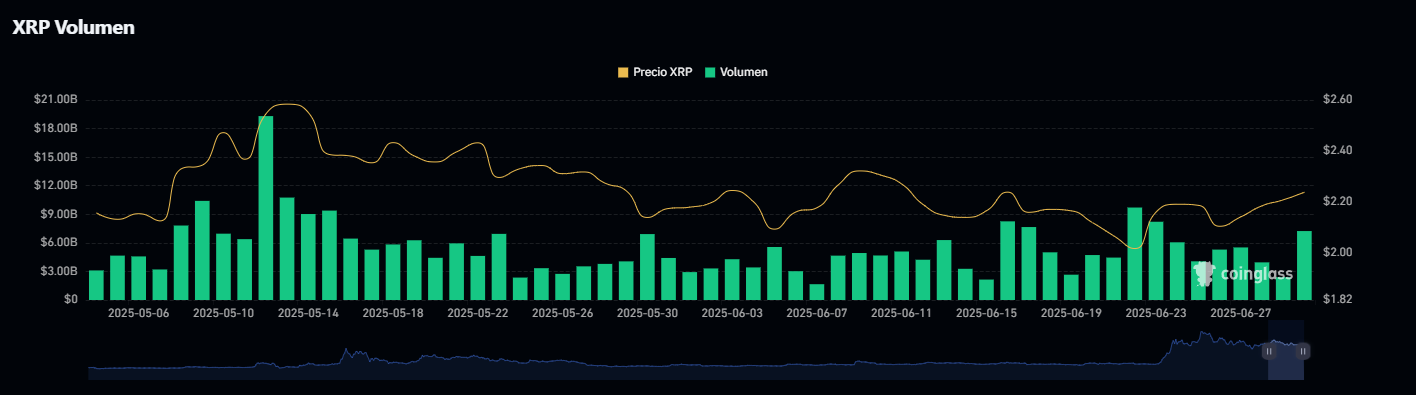The height and width of the screenshot is (395, 1416).
Task: Click the 2025-06-07 date label
Action: pos(817,313)
